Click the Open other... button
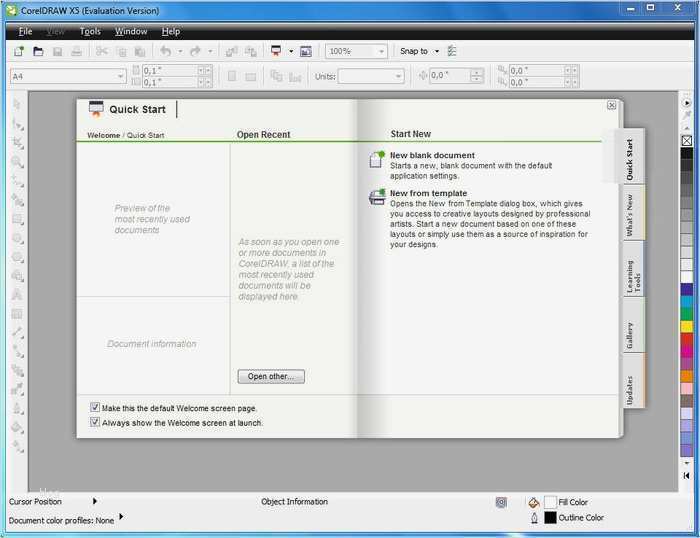 [271, 376]
